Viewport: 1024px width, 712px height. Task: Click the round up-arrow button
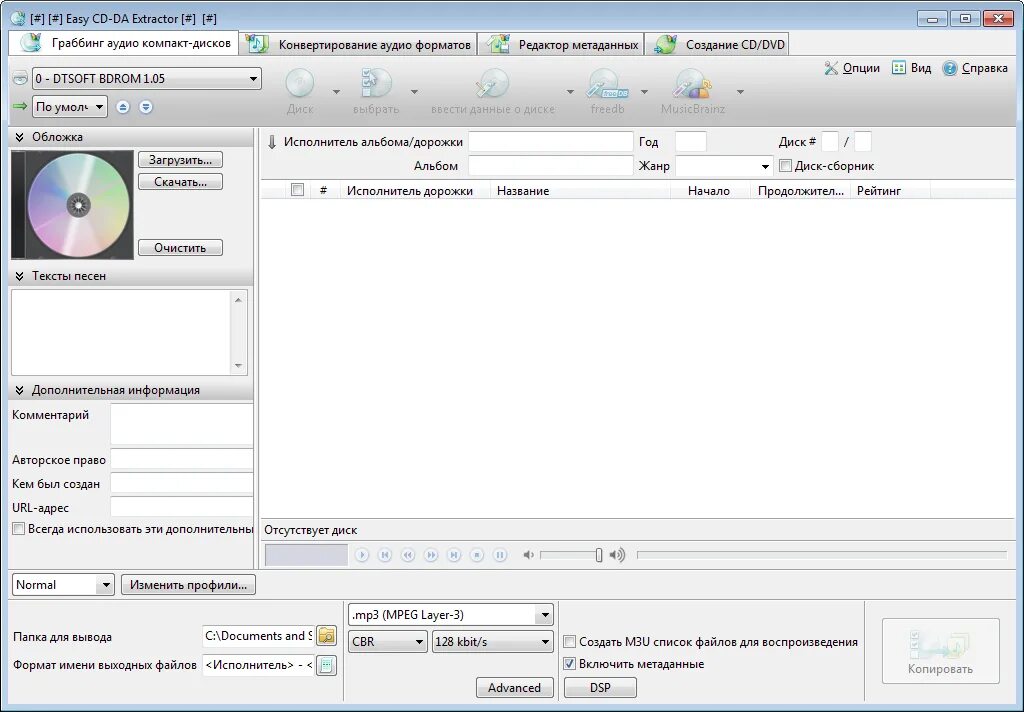point(123,106)
